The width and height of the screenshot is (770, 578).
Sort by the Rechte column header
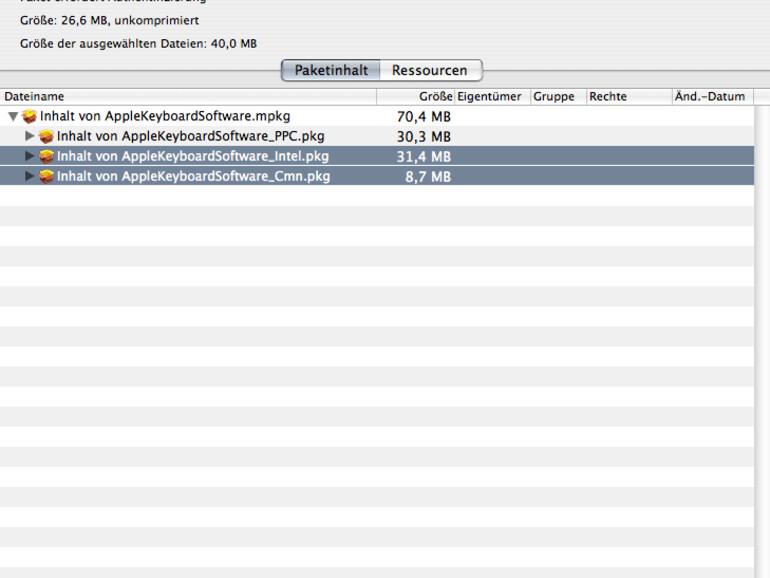tap(629, 97)
